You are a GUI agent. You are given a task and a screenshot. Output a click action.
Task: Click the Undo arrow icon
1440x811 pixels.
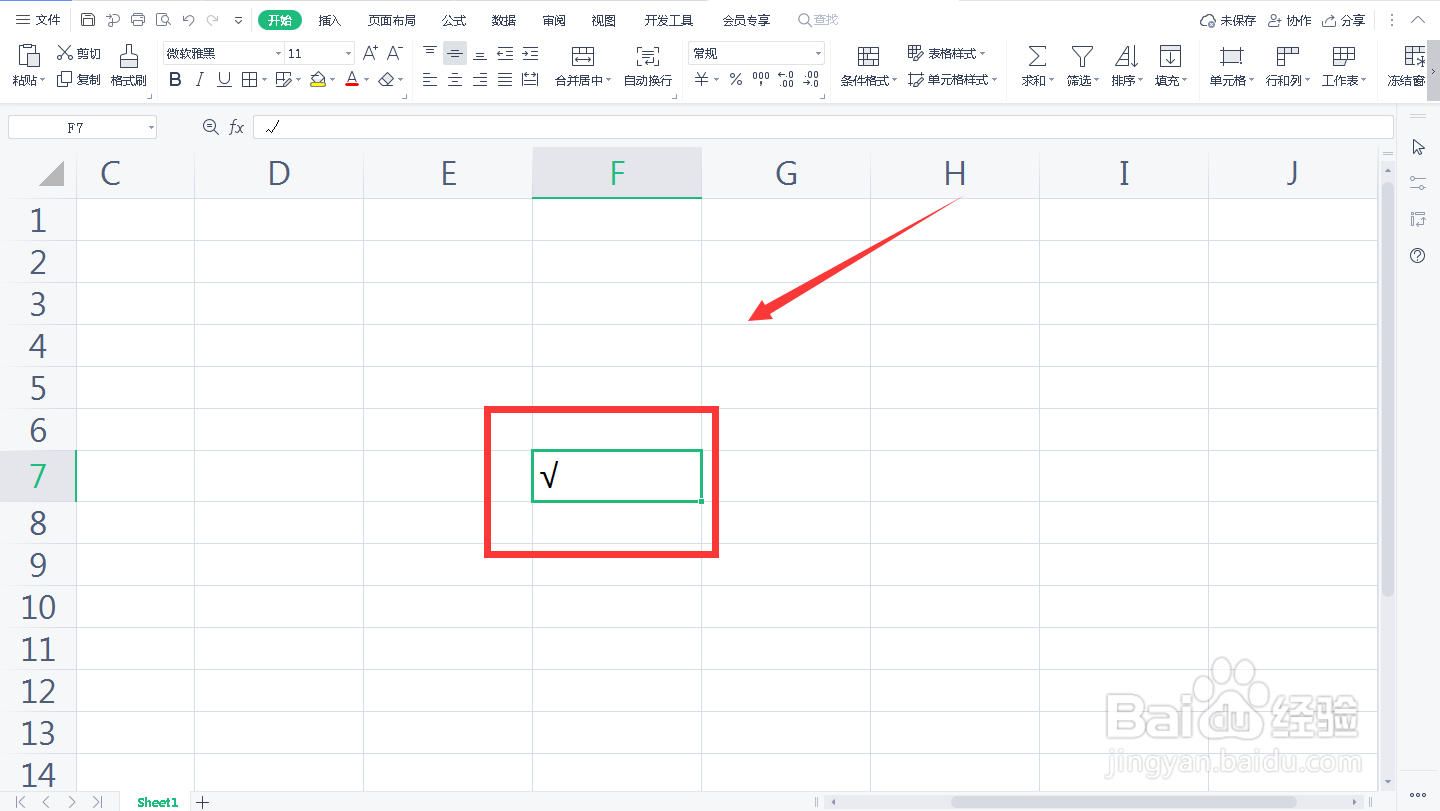[188, 20]
